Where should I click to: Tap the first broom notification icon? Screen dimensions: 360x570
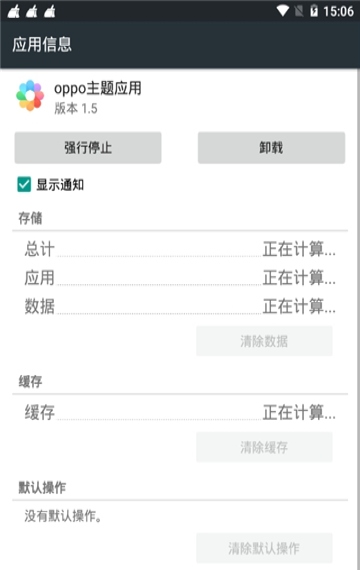pos(14,11)
